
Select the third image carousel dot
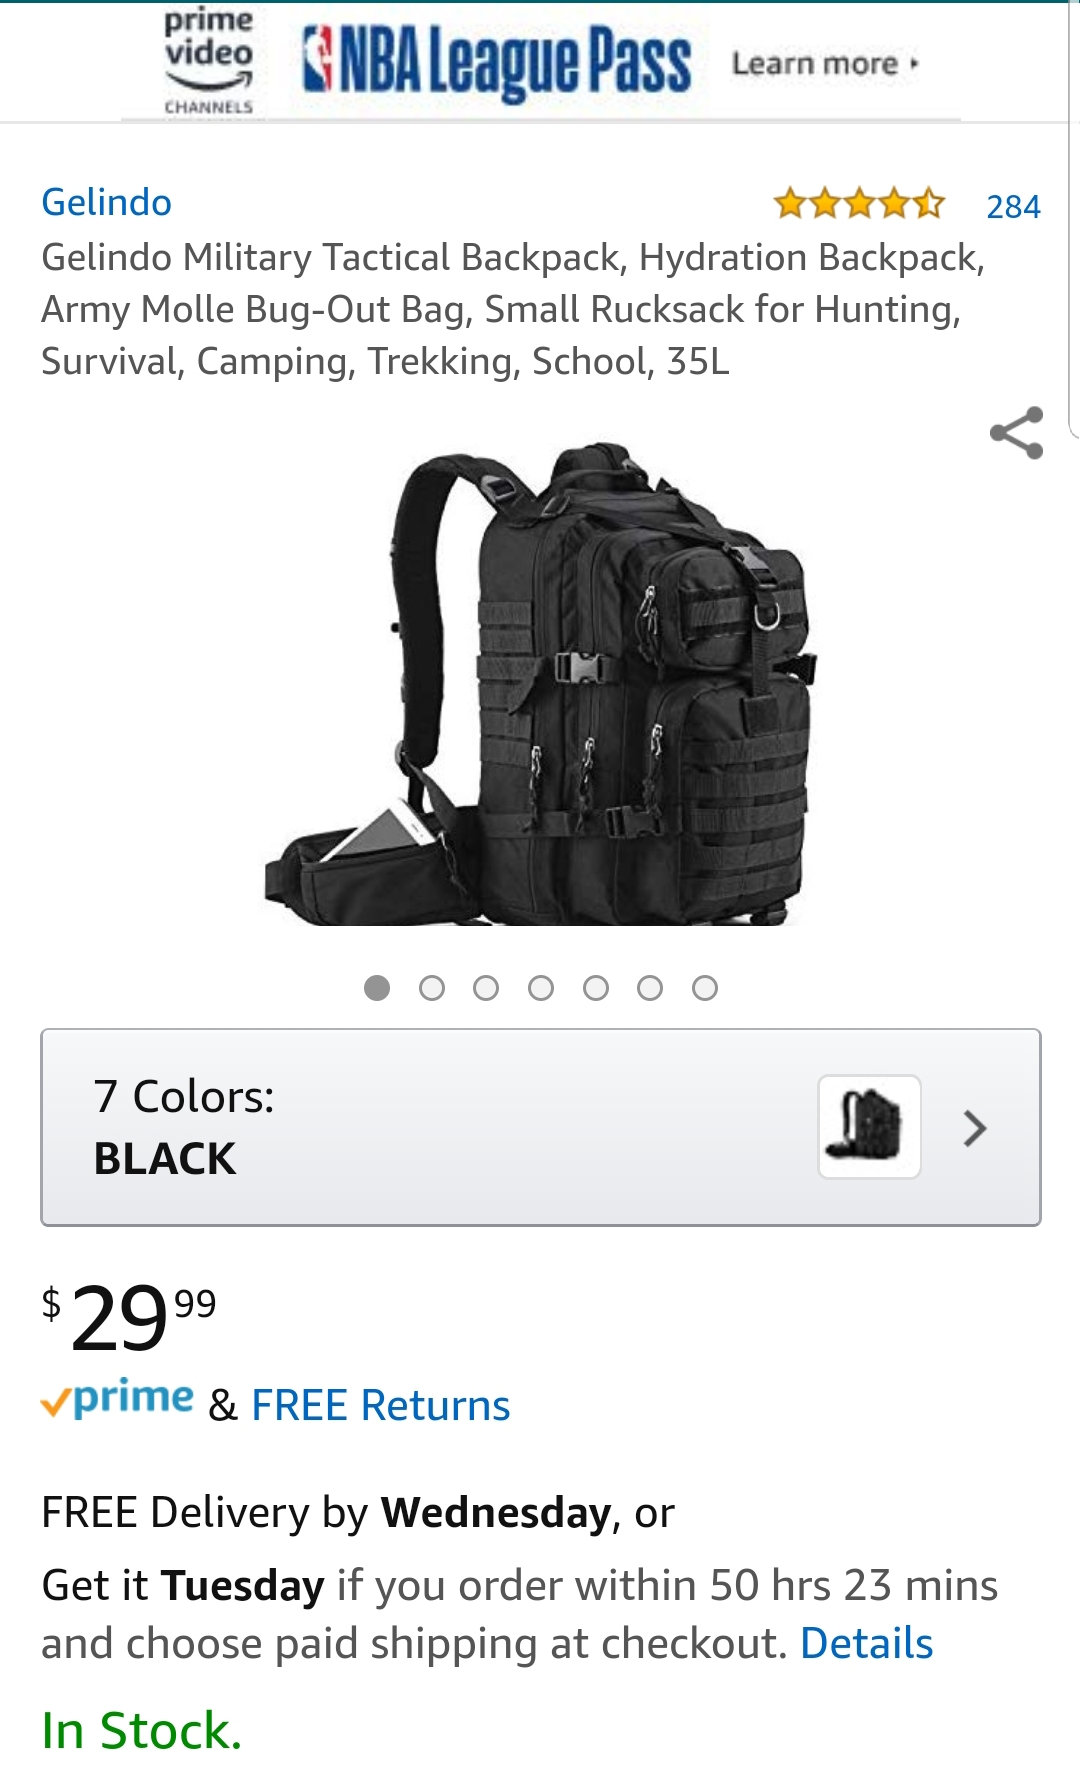pyautogui.click(x=486, y=988)
